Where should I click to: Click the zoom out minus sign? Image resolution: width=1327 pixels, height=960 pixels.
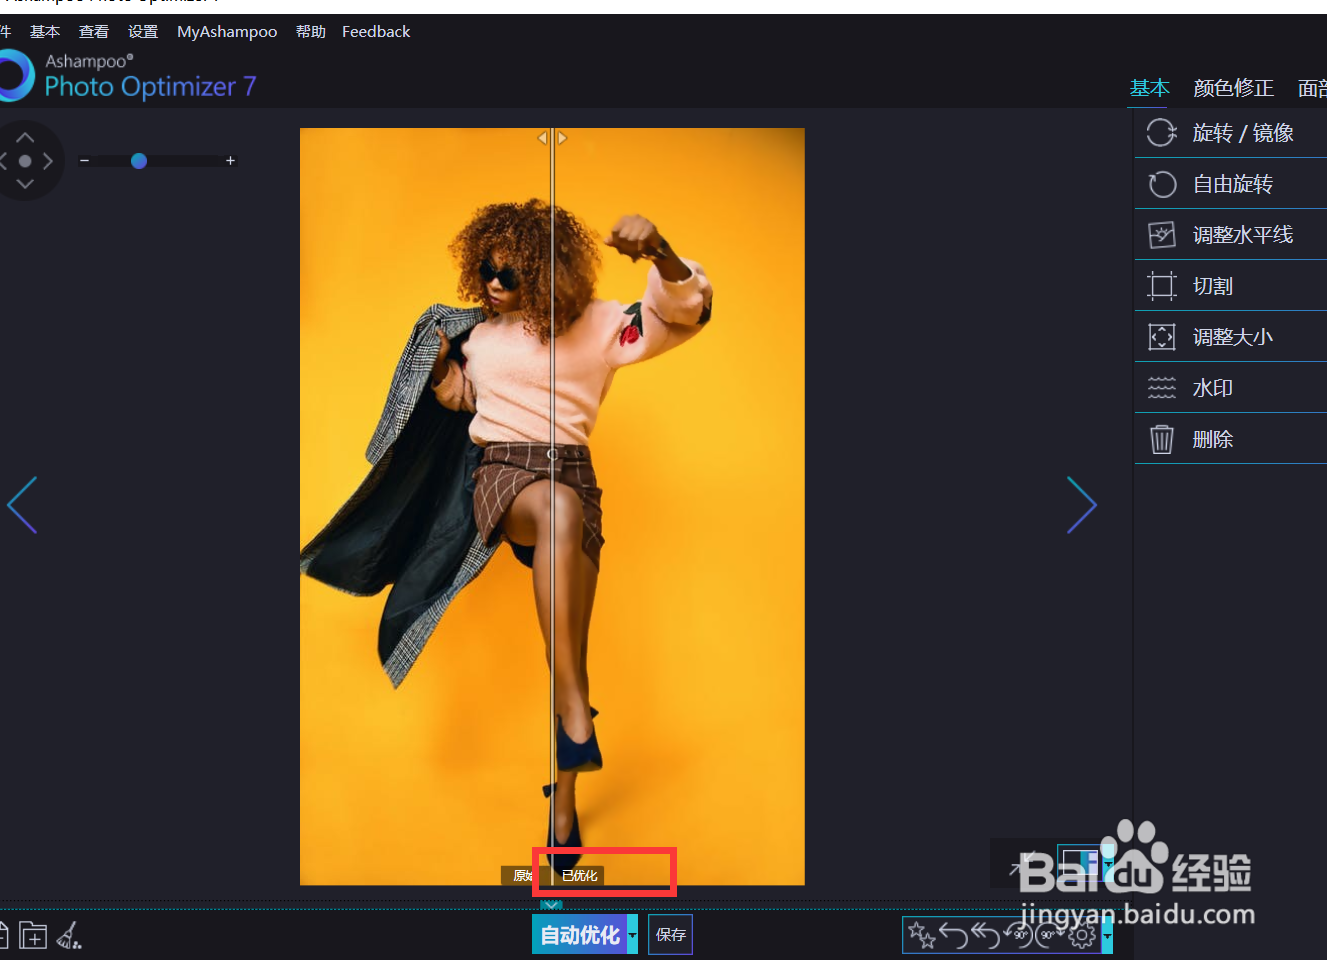pyautogui.click(x=85, y=161)
